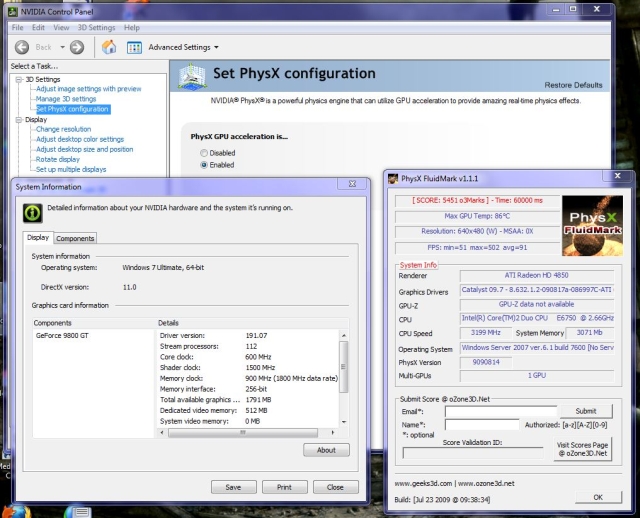Viewport: 640px width, 518px height.
Task: Click the NVIDIA Control Panel title bar icon
Action: [x=13, y=11]
